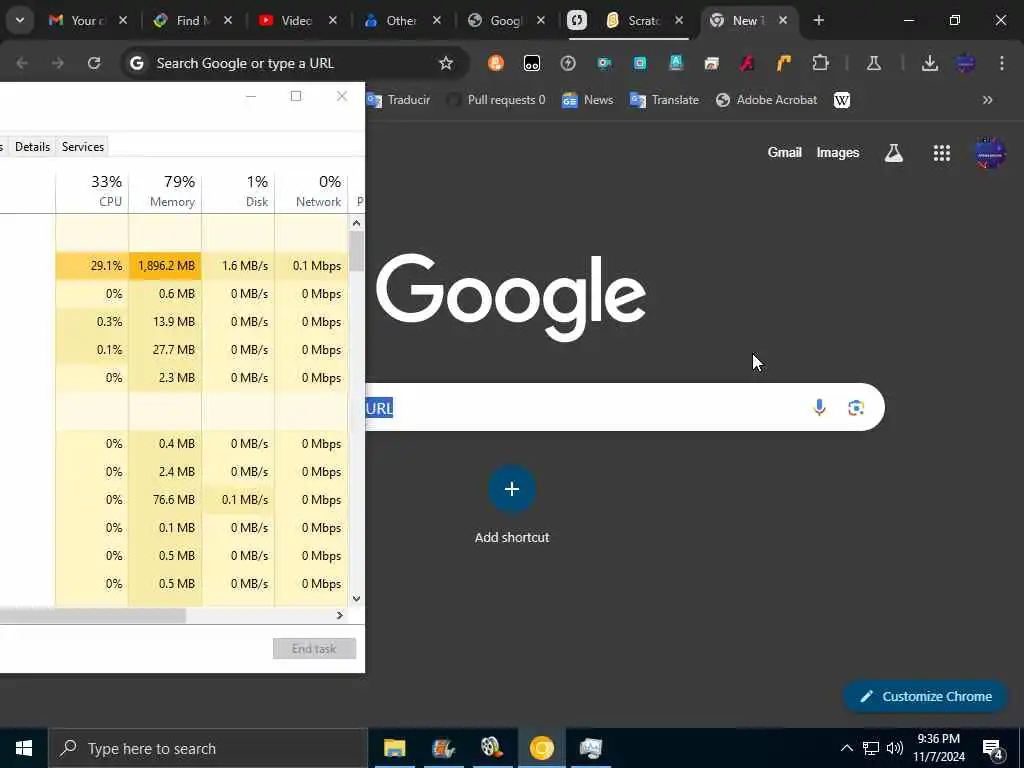Switch to the Find tab

(193, 20)
